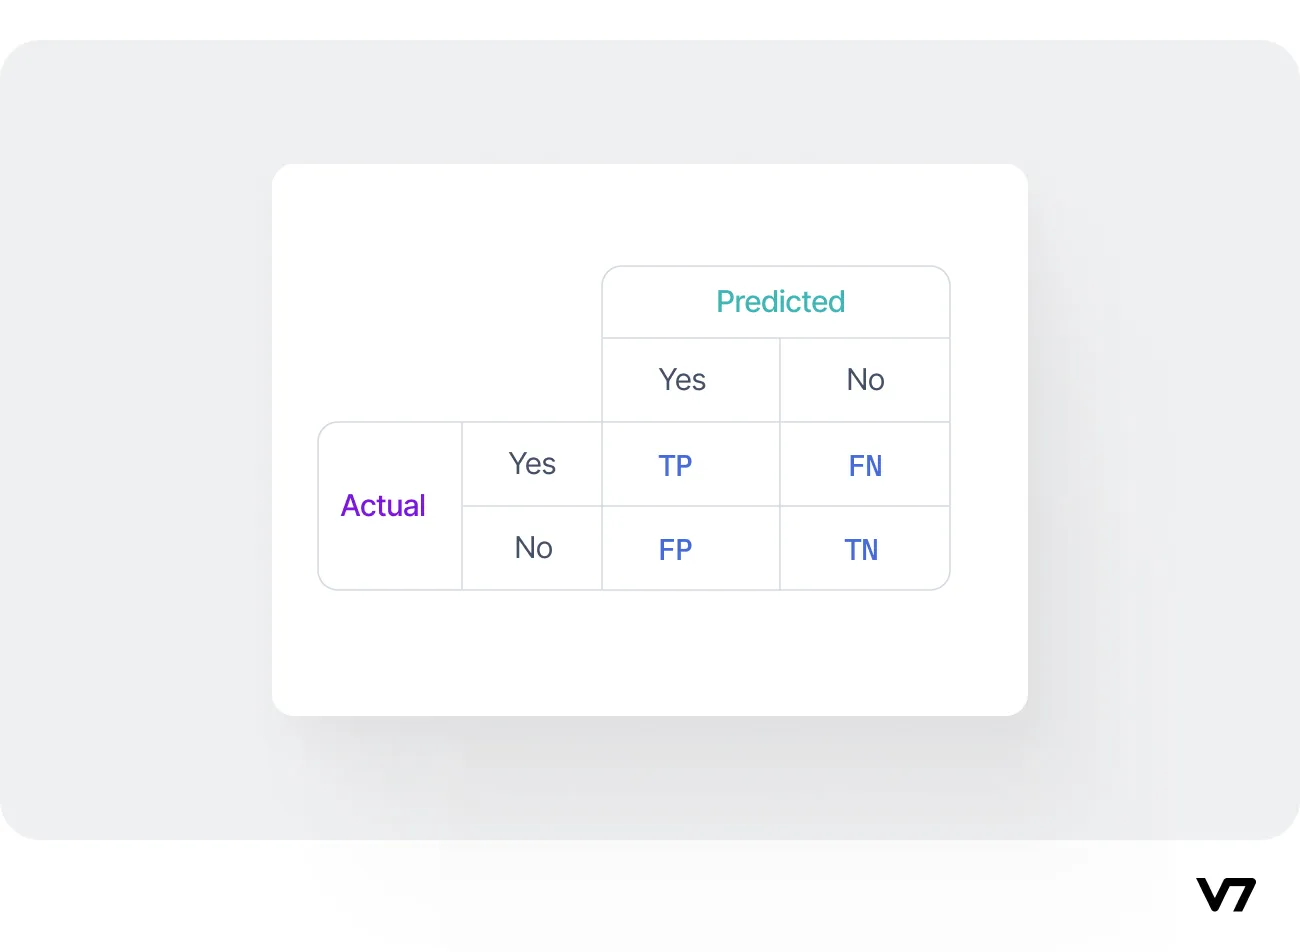
Task: Highlight the false positives abbreviation
Action: 675,550
